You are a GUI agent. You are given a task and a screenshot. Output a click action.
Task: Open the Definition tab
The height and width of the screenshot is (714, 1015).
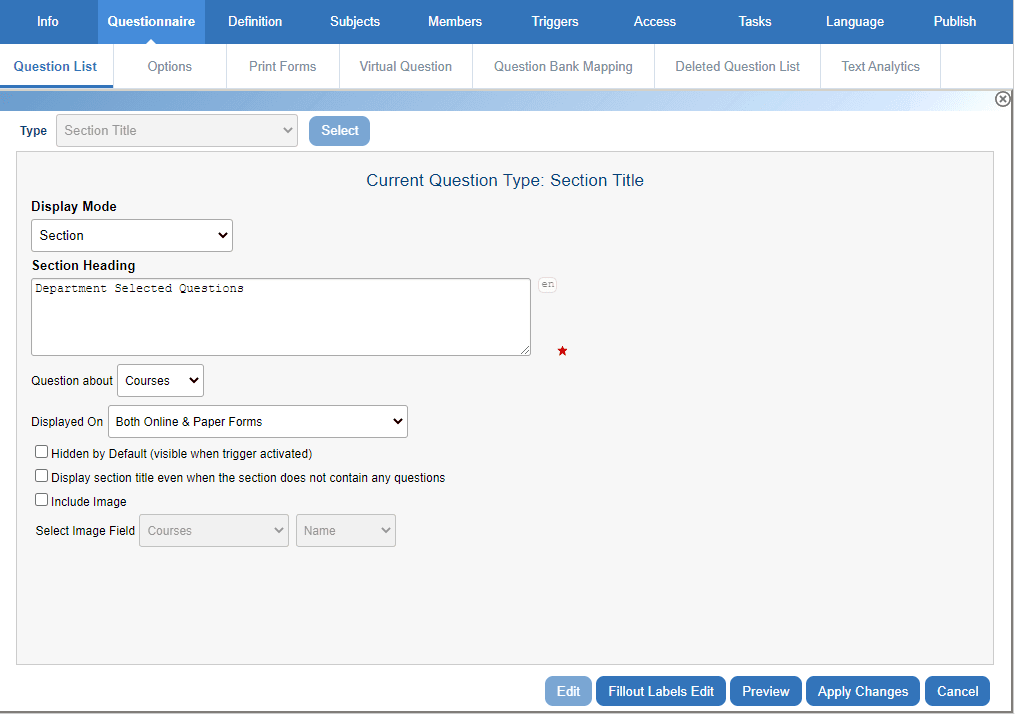click(255, 21)
